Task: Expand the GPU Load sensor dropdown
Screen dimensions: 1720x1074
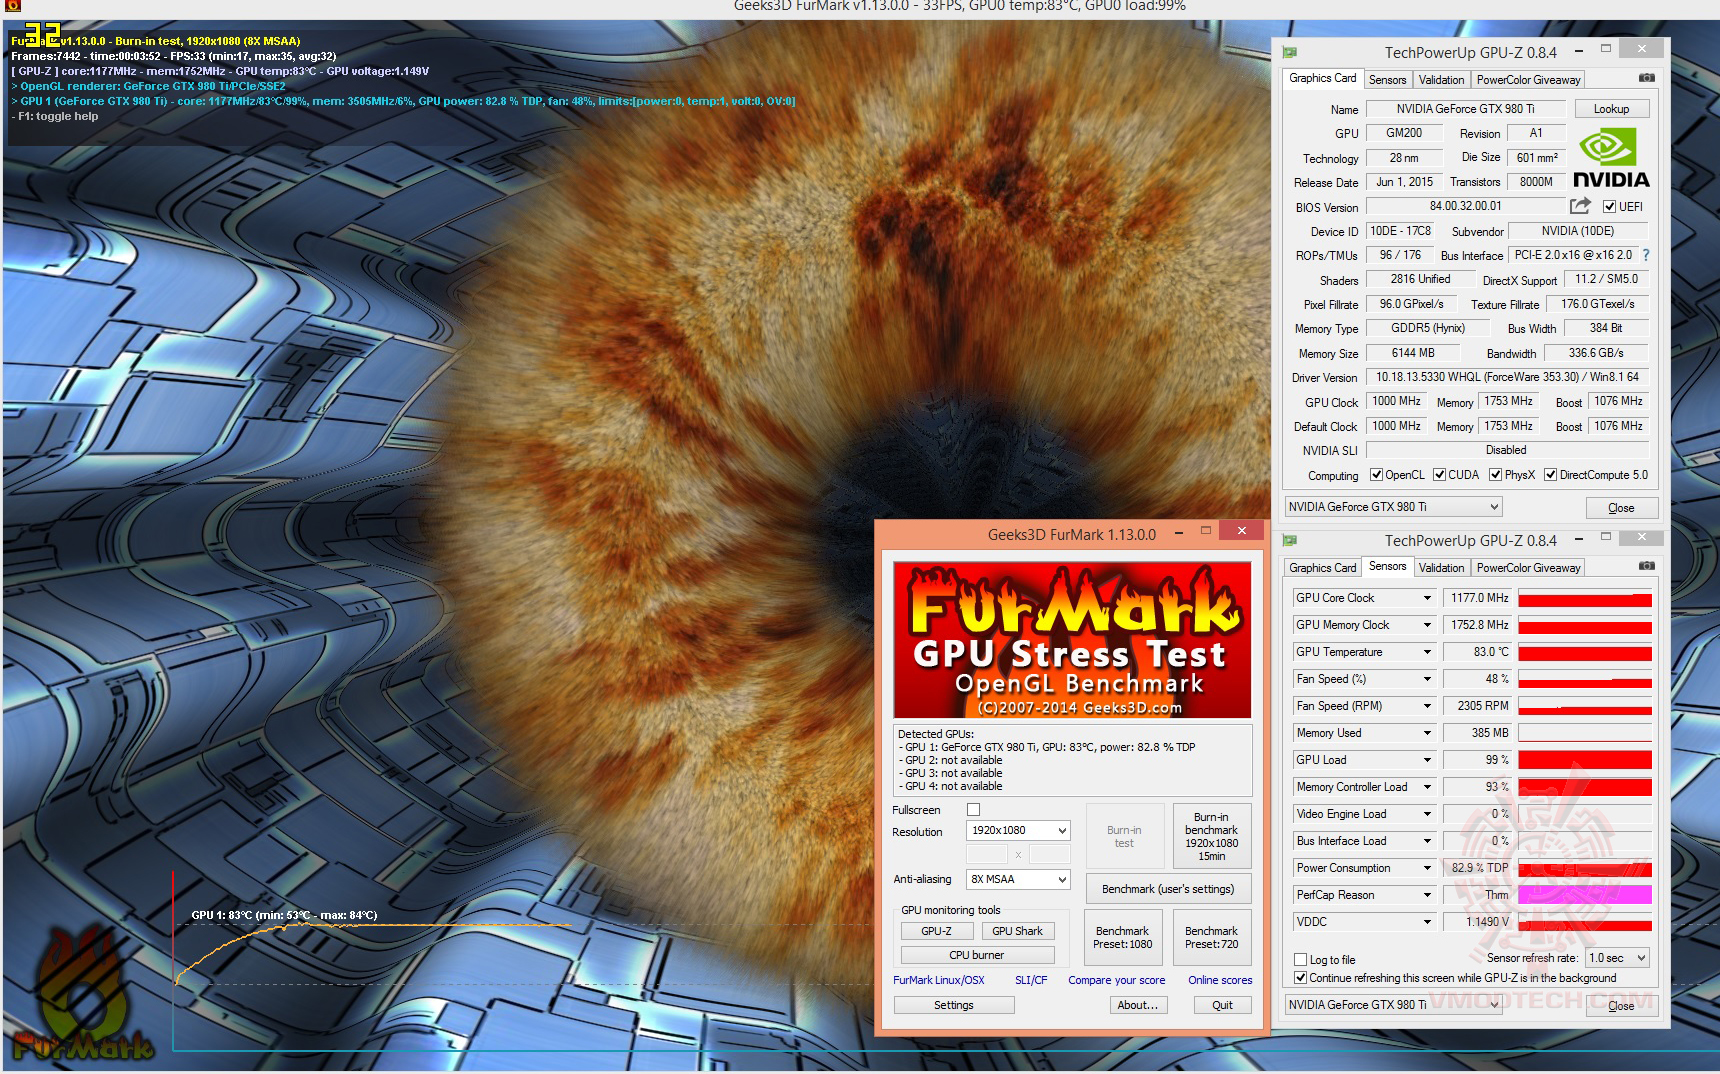Action: click(1427, 760)
